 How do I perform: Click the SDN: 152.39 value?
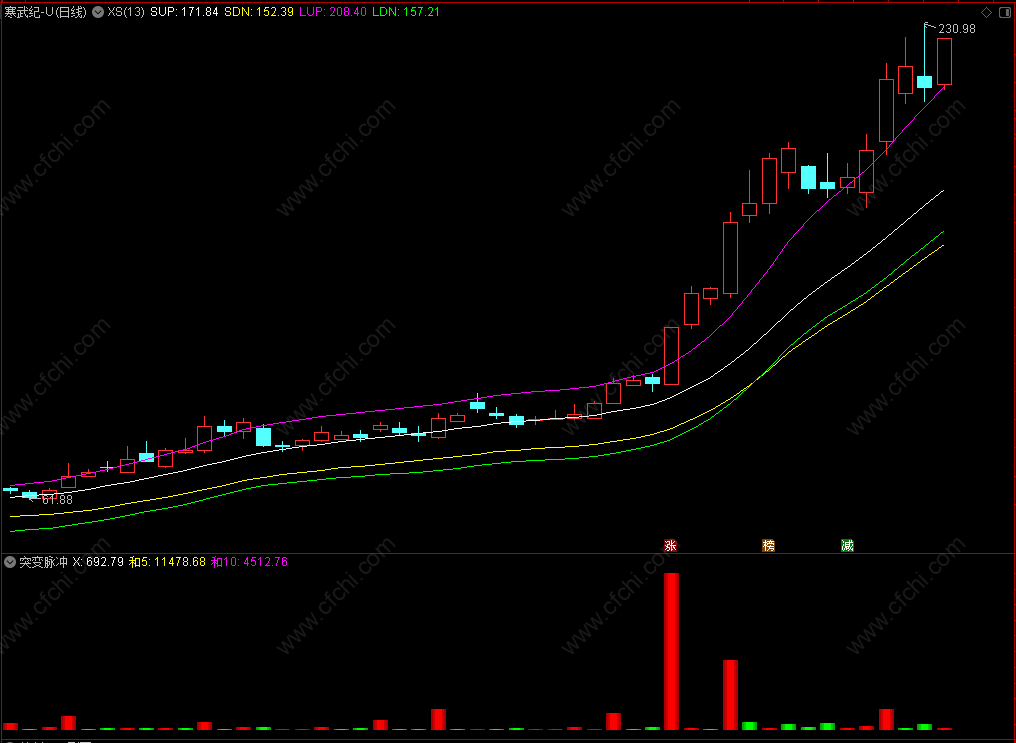tap(259, 12)
